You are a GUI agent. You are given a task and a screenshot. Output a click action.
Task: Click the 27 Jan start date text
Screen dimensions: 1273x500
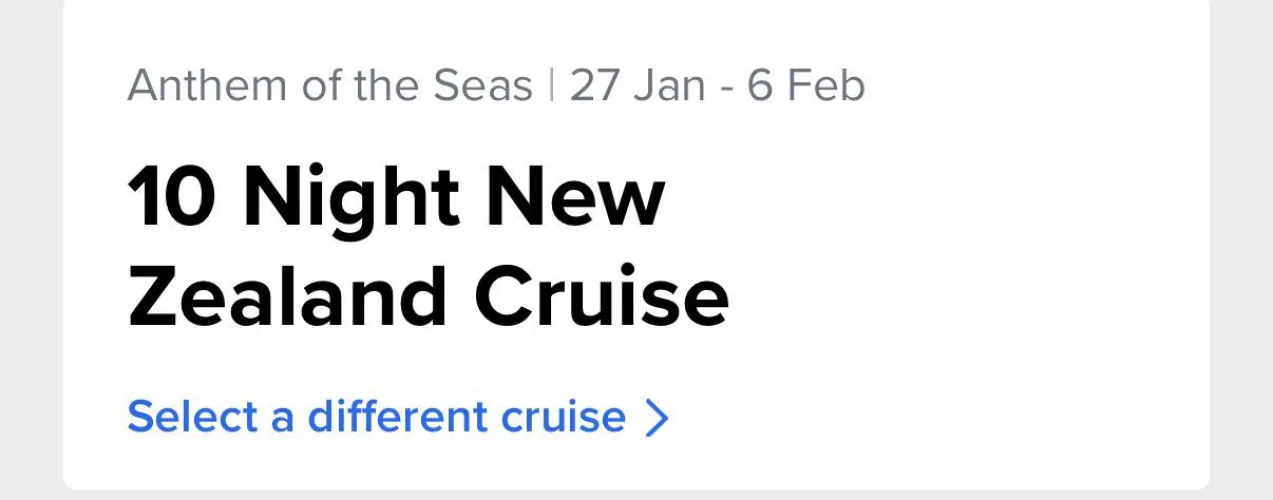coord(636,87)
